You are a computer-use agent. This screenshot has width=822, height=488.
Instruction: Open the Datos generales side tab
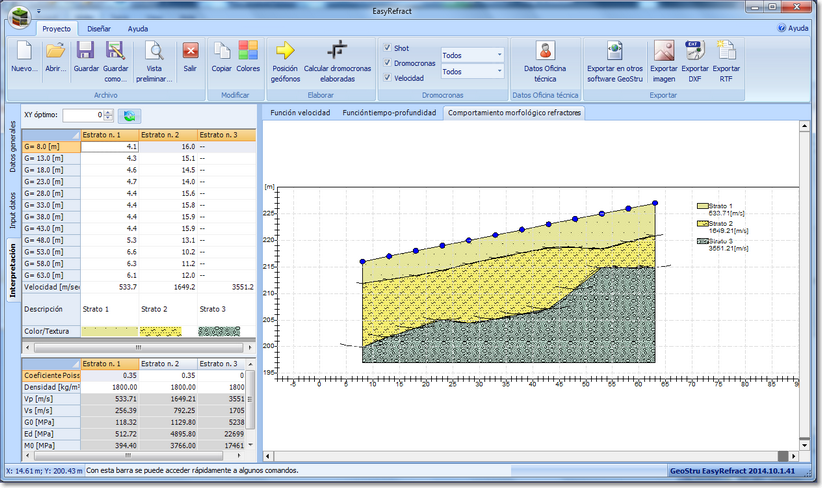pos(13,146)
